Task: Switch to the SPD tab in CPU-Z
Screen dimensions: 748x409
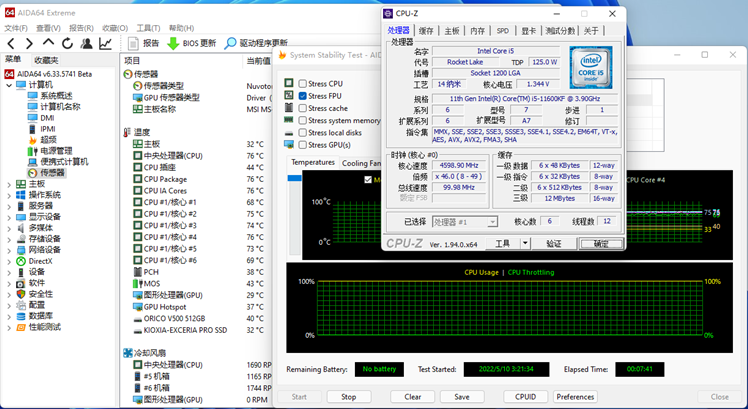Action: pos(502,31)
